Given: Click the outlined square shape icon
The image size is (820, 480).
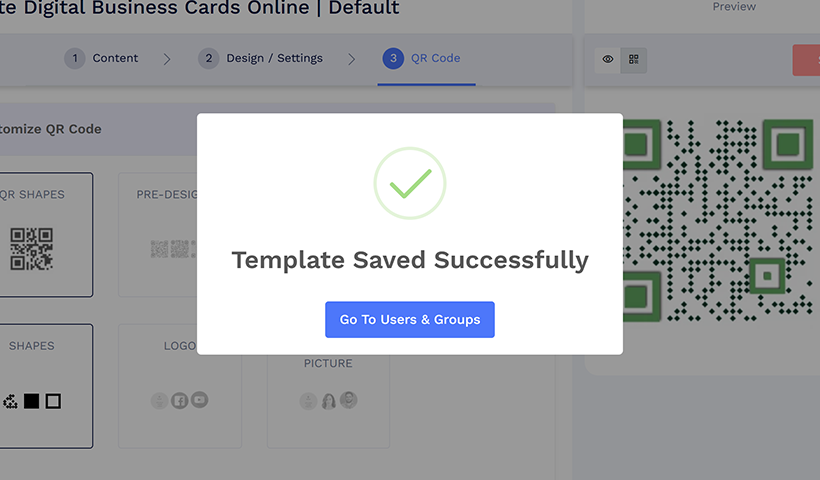Looking at the screenshot, I should [x=53, y=401].
